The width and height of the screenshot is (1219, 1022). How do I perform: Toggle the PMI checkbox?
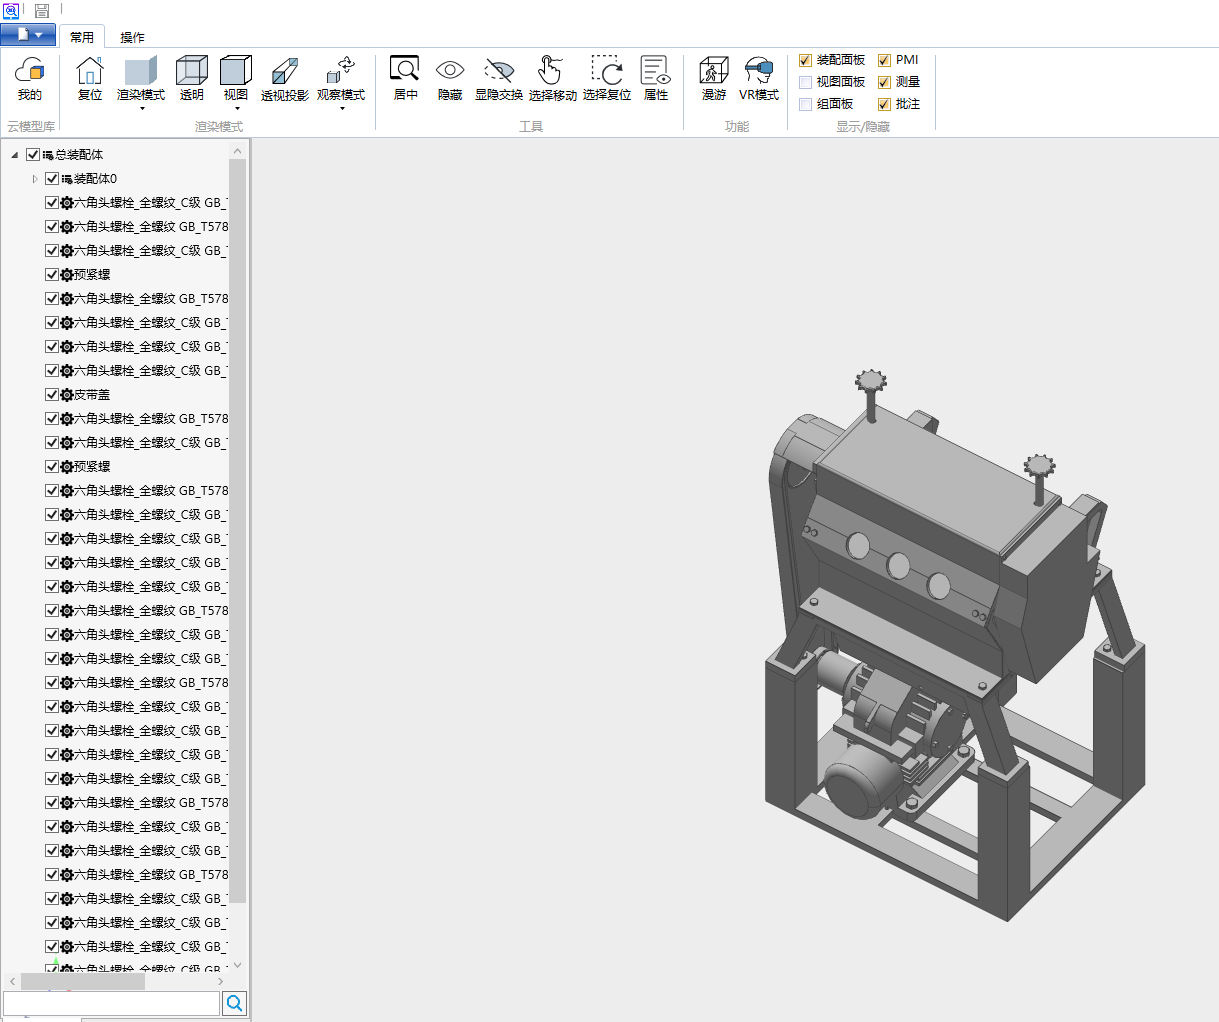click(884, 60)
